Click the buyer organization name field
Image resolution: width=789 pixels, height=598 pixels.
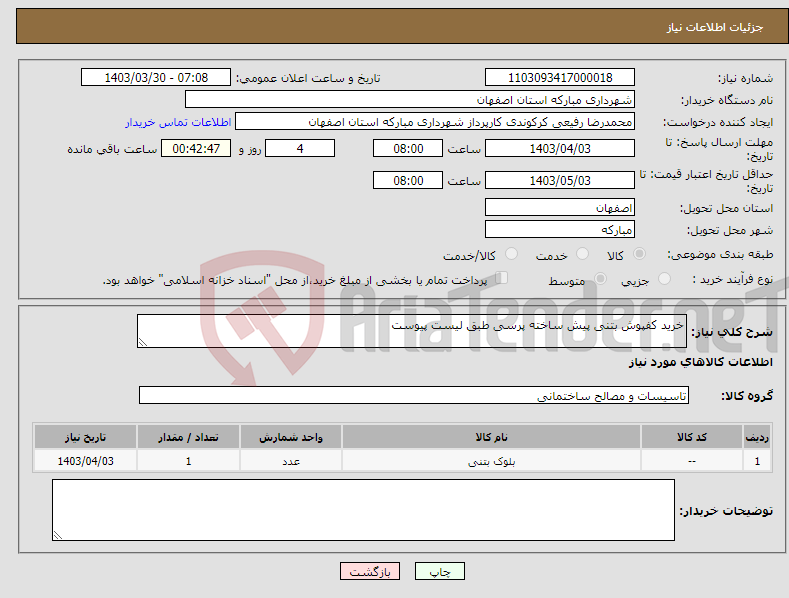pos(410,99)
